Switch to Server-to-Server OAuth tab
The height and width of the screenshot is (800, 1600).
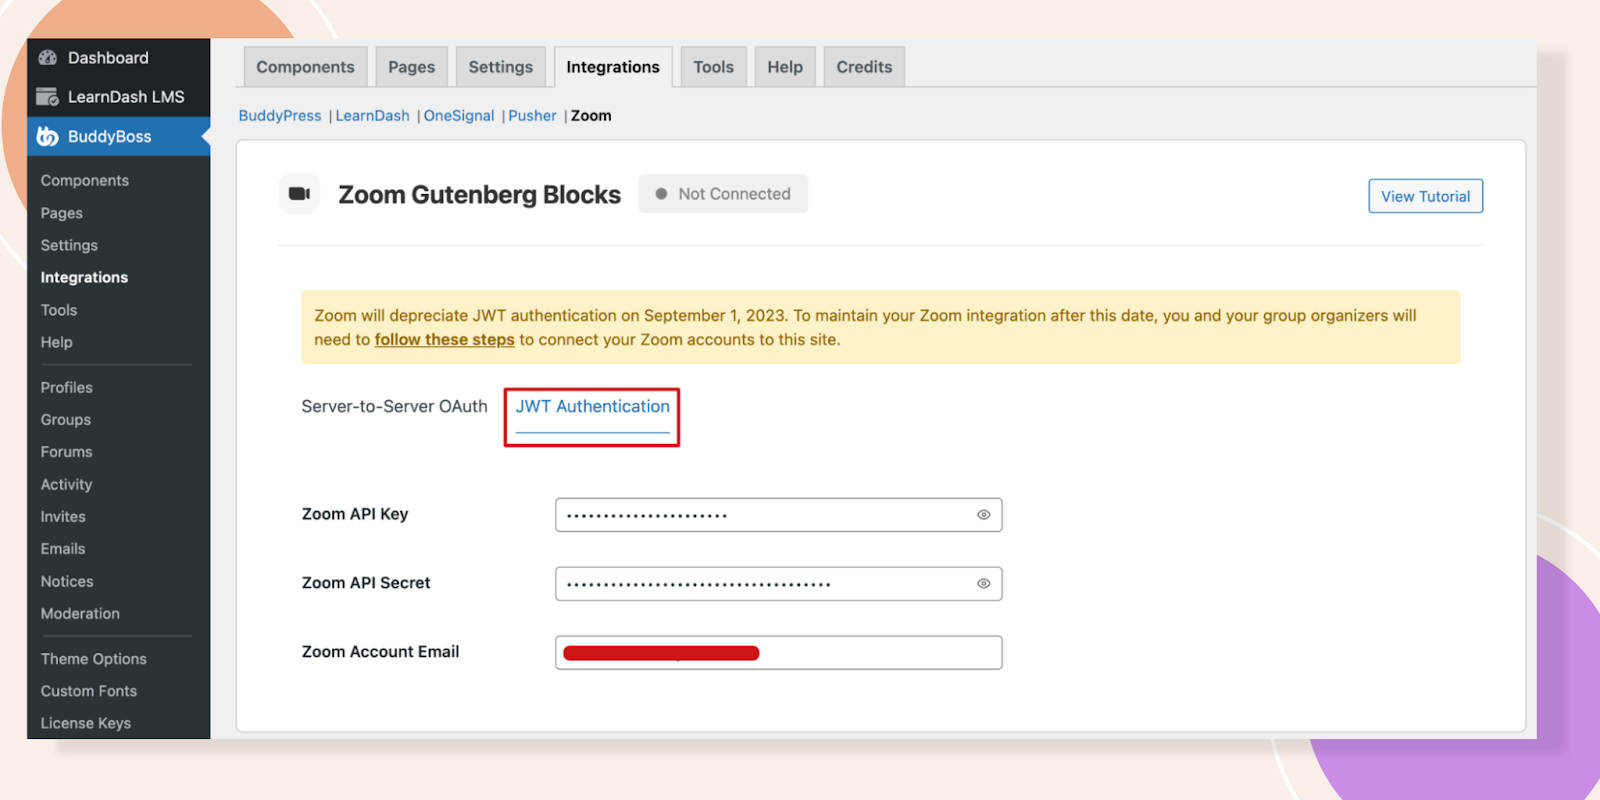click(394, 406)
